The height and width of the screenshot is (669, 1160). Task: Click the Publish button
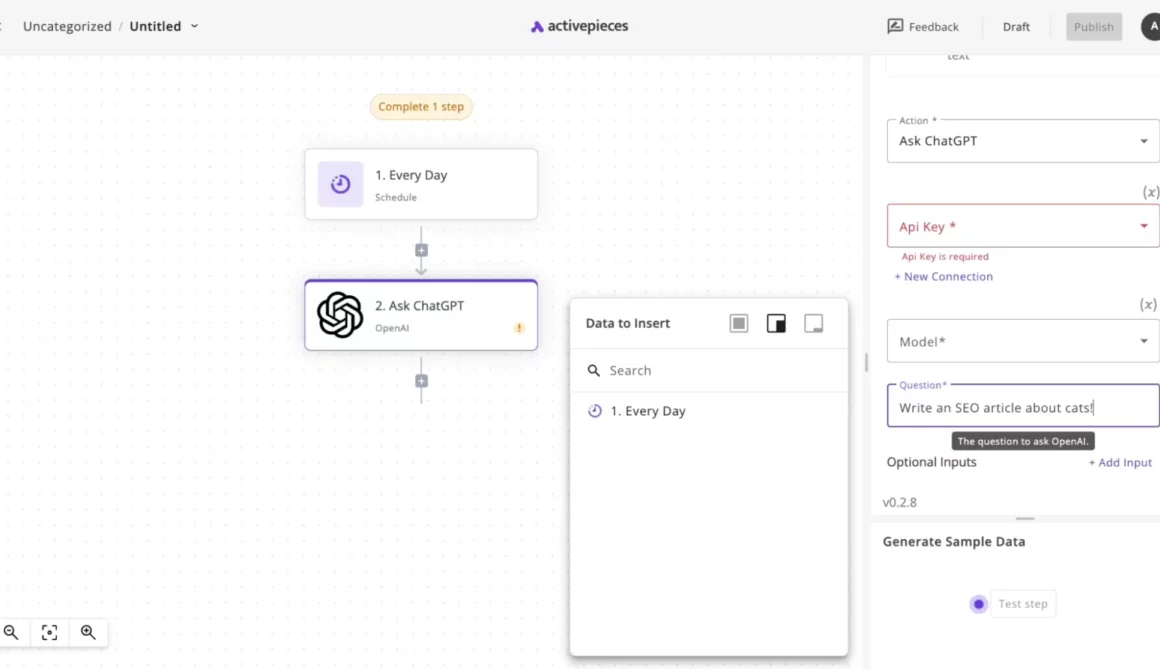point(1094,26)
